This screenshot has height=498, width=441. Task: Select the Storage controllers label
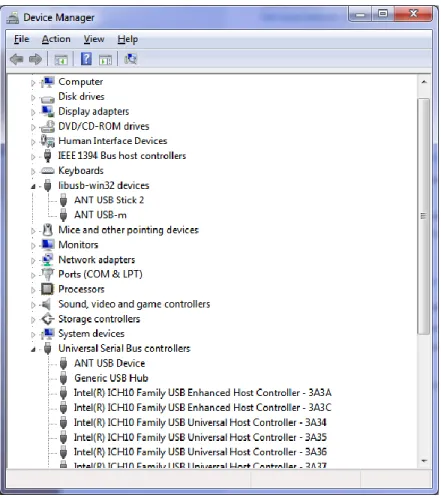[x=99, y=319]
